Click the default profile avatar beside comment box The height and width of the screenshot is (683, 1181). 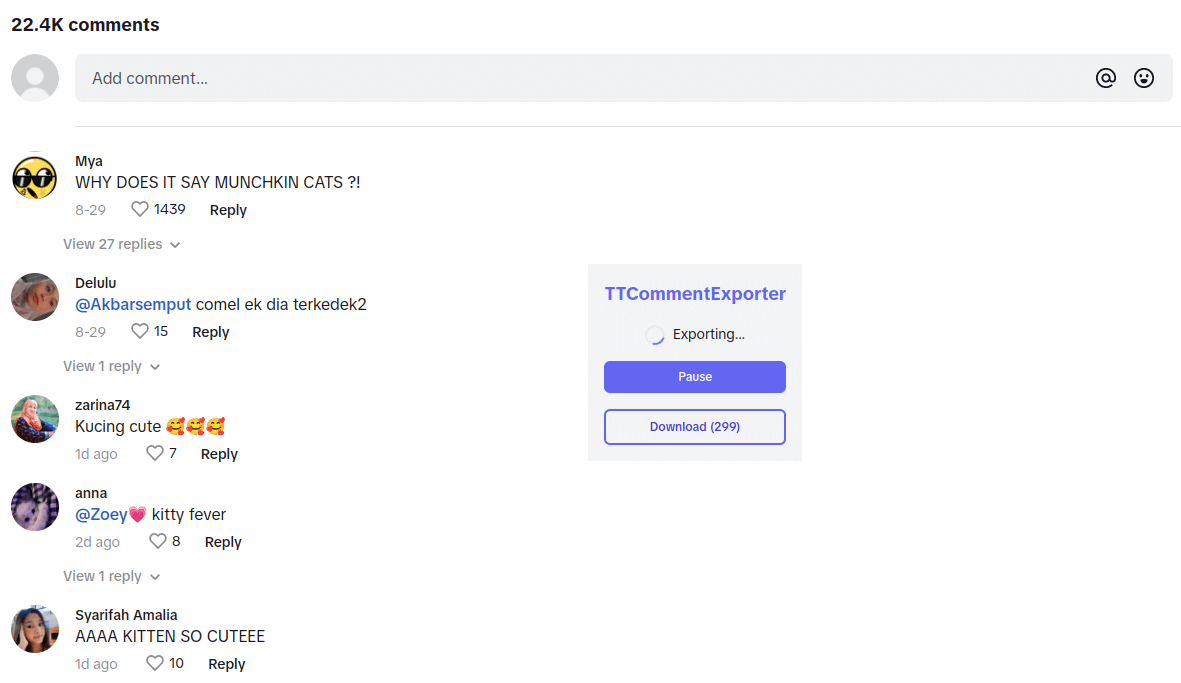click(x=35, y=78)
